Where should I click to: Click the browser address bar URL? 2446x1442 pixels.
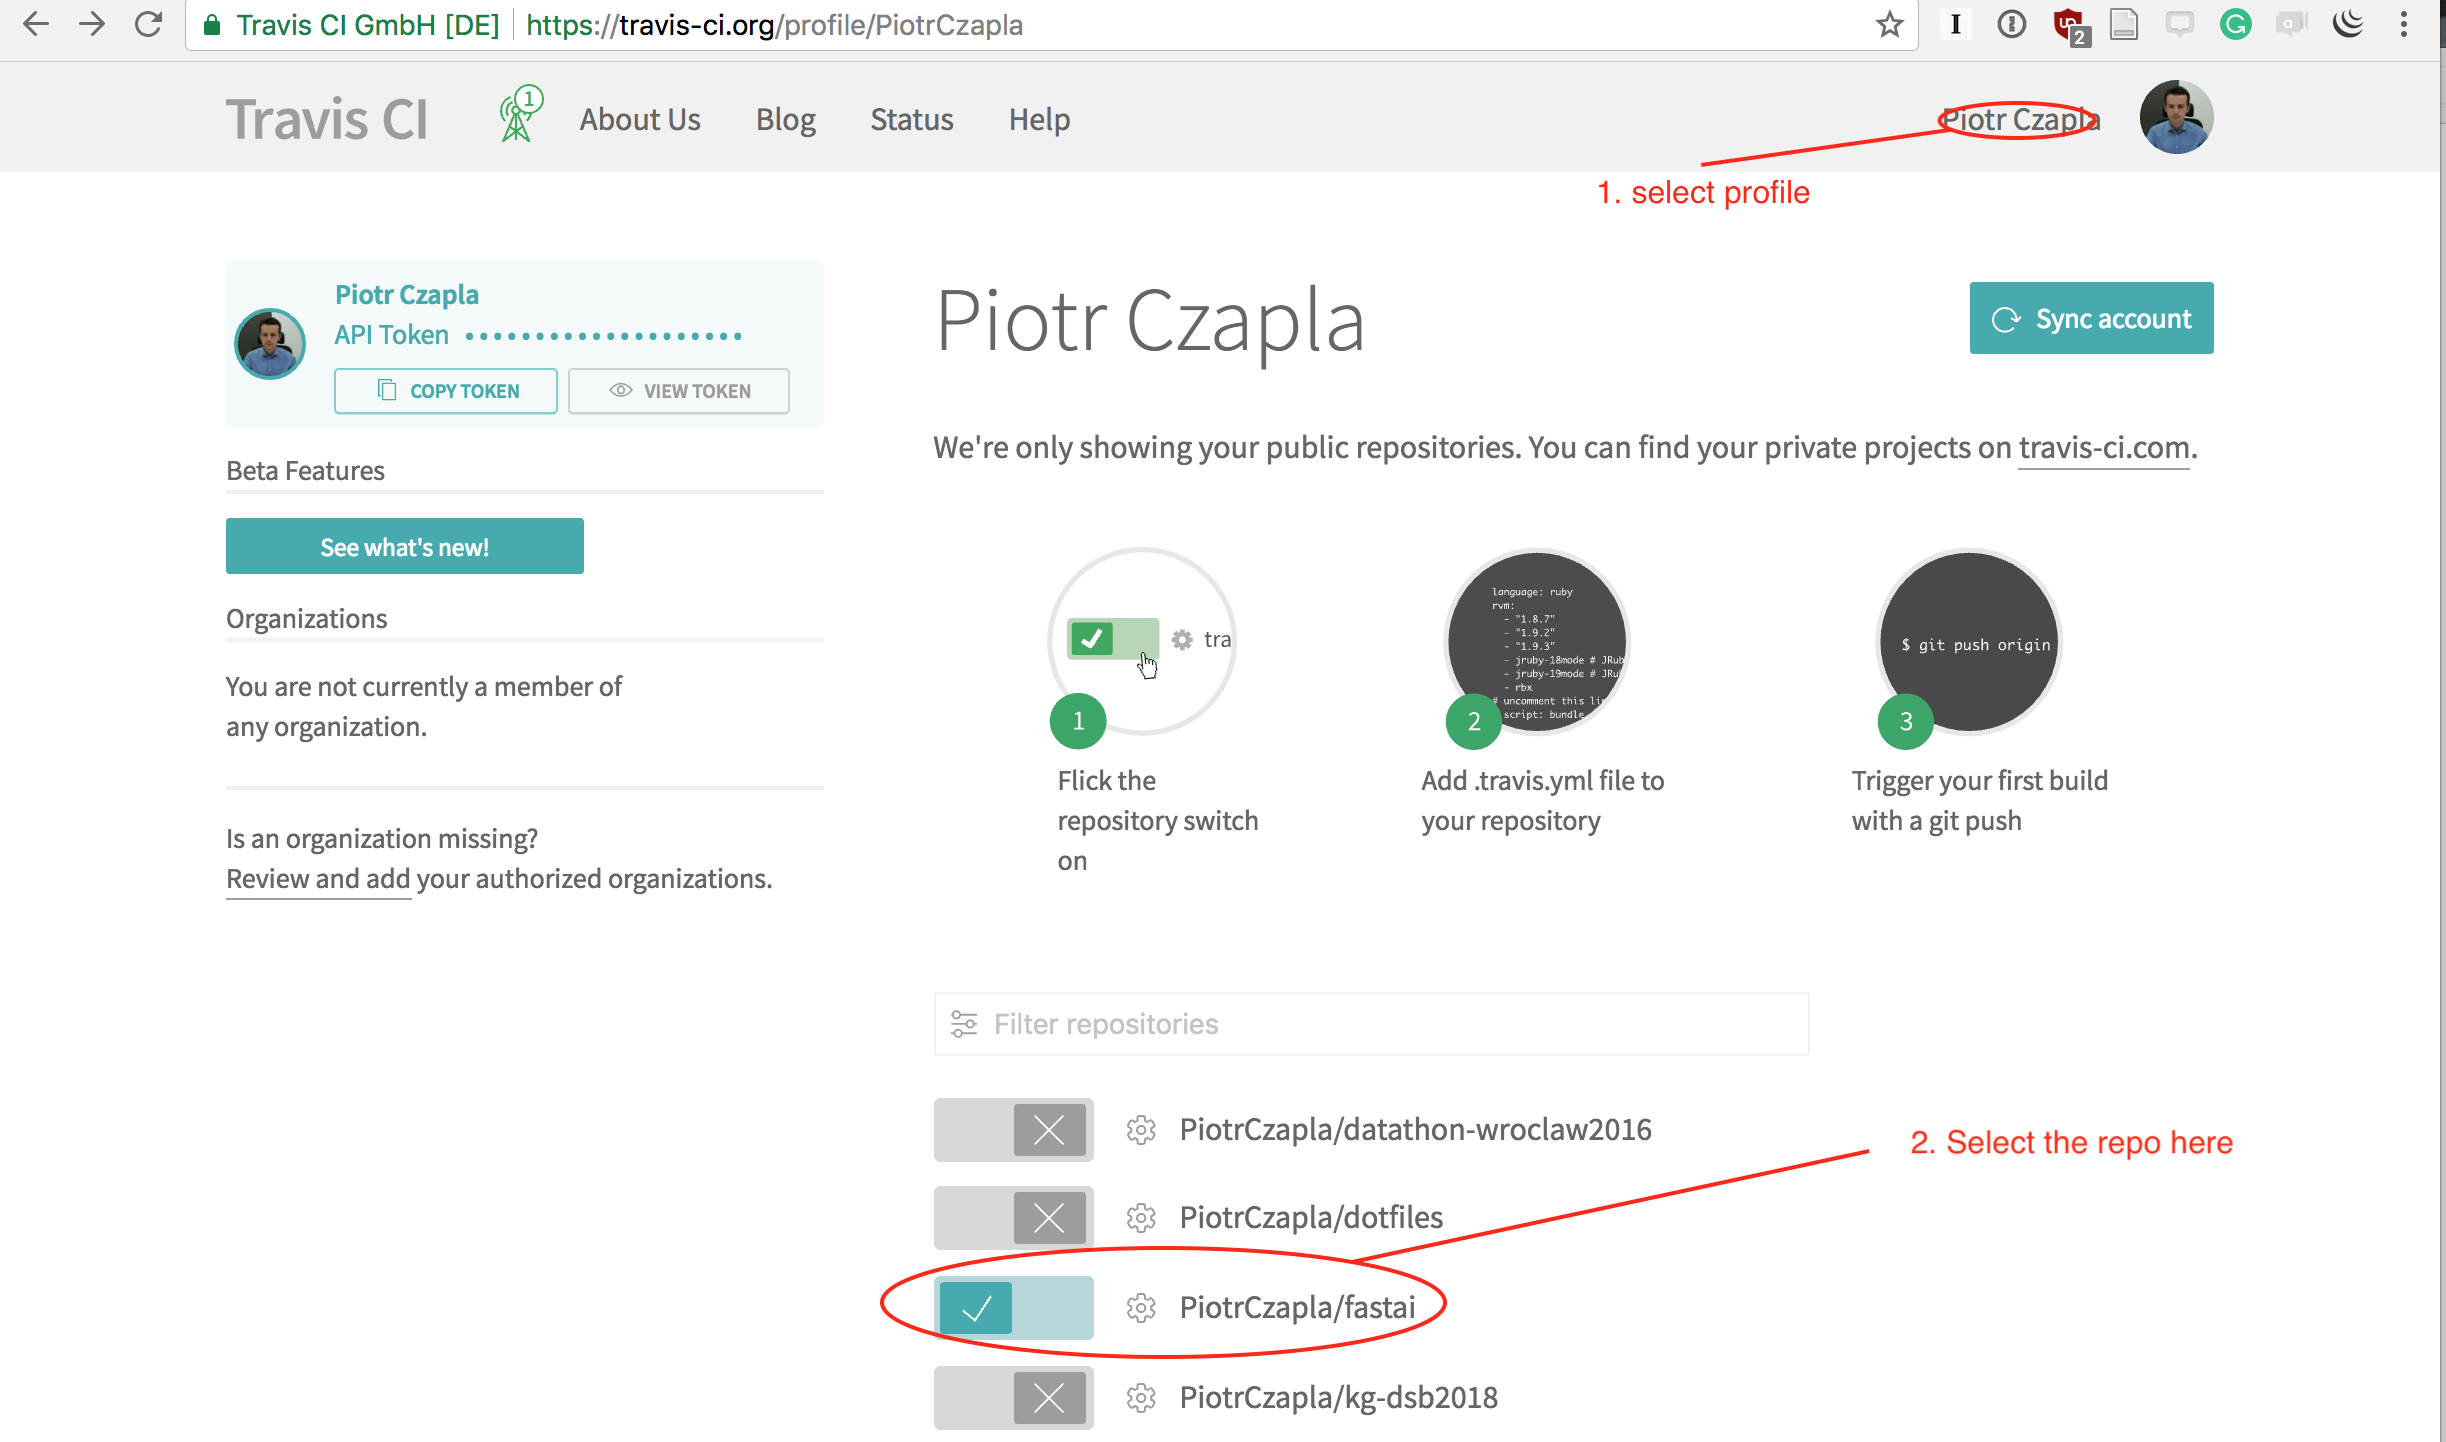point(774,25)
